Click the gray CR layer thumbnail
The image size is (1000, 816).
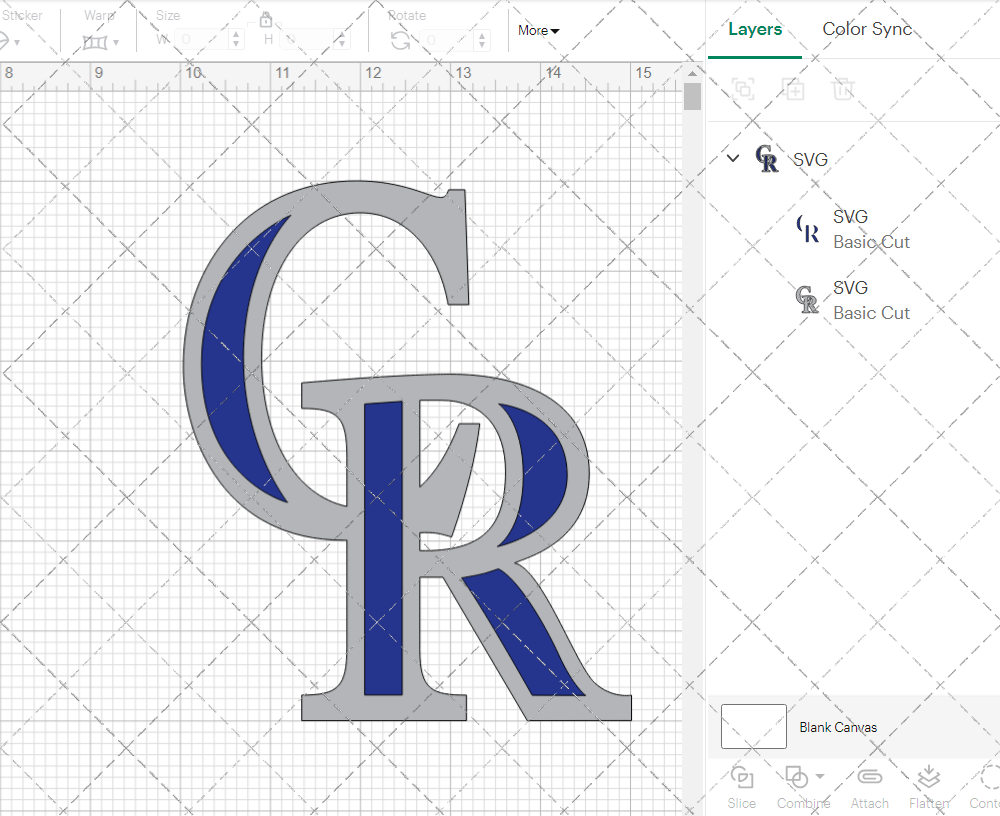point(807,300)
